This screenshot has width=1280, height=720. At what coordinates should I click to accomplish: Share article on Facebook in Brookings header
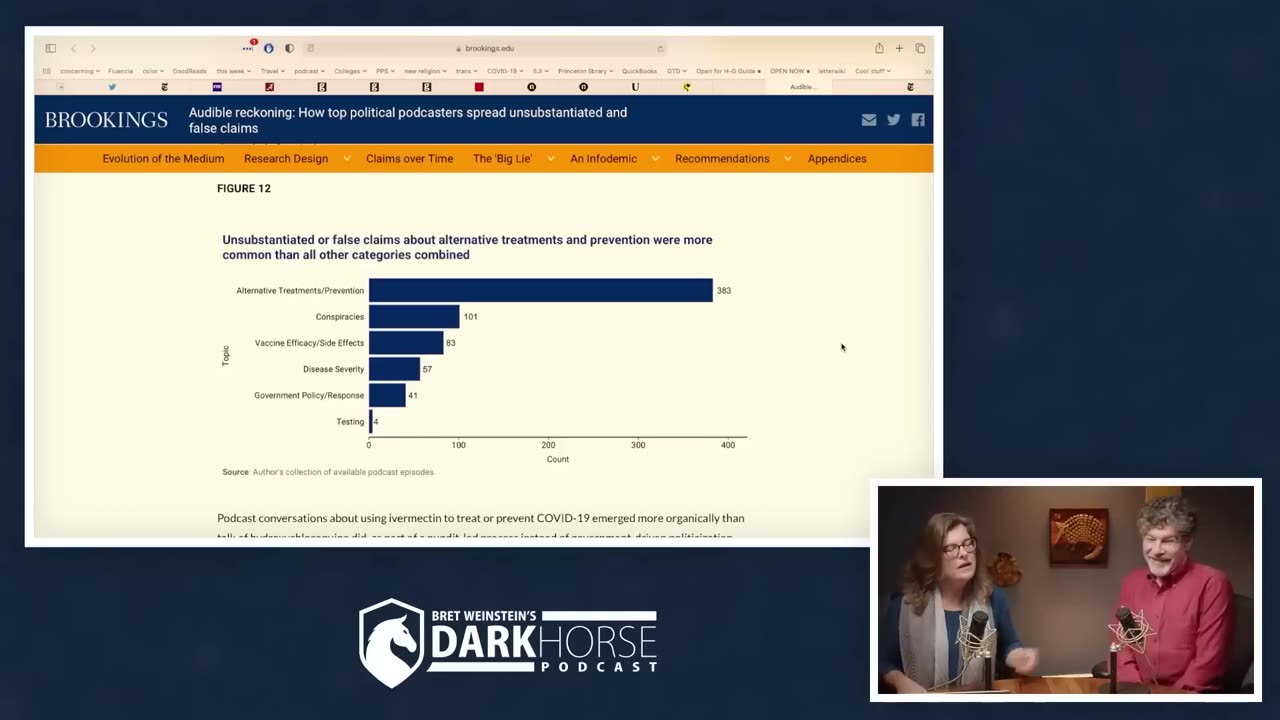(918, 120)
